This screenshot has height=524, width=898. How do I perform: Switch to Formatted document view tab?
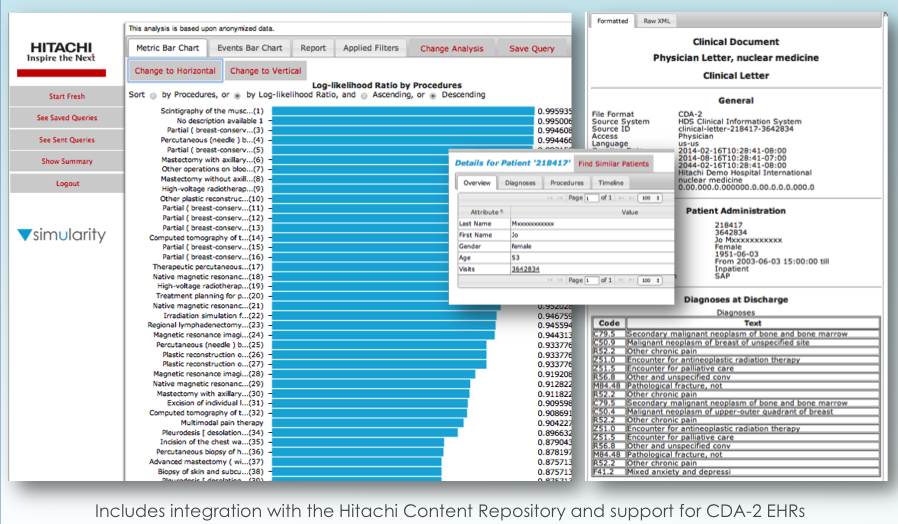tap(612, 21)
